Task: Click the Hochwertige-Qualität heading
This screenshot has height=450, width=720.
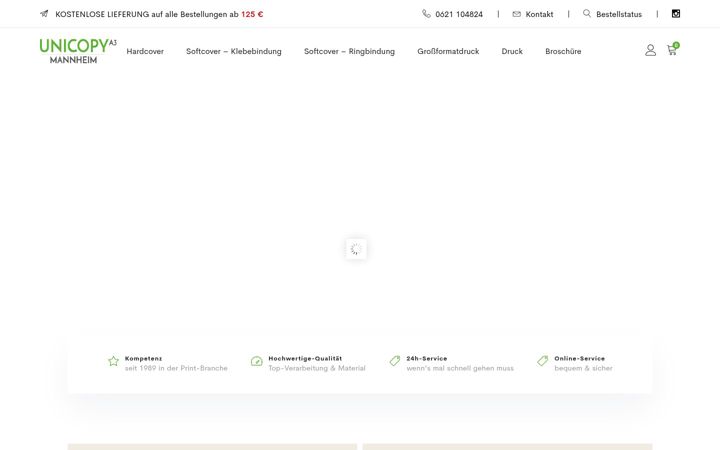Action: (x=305, y=358)
